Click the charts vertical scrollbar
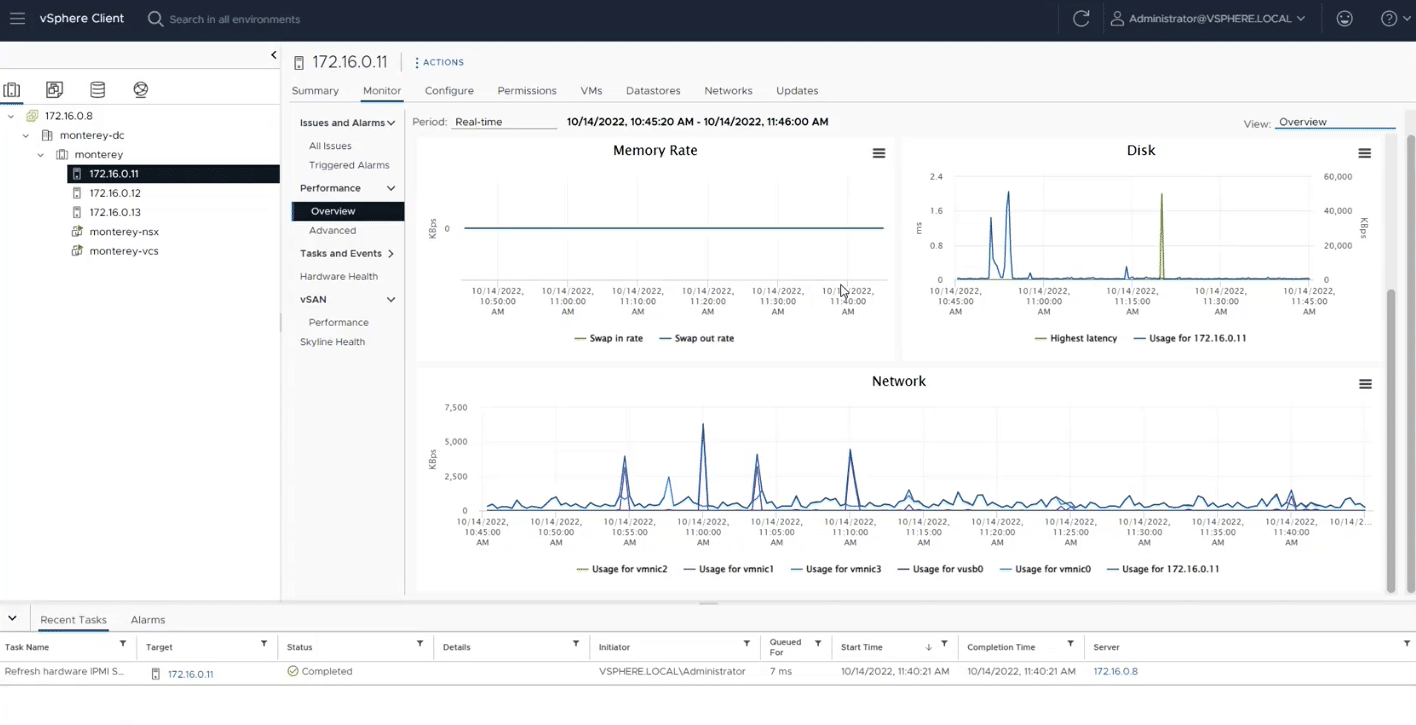Image resolution: width=1416 pixels, height=725 pixels. (x=1390, y=440)
